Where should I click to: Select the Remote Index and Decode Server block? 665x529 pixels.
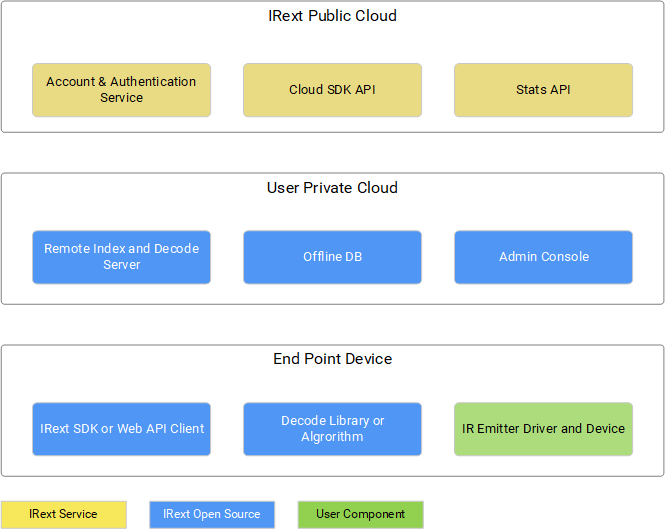pos(121,257)
